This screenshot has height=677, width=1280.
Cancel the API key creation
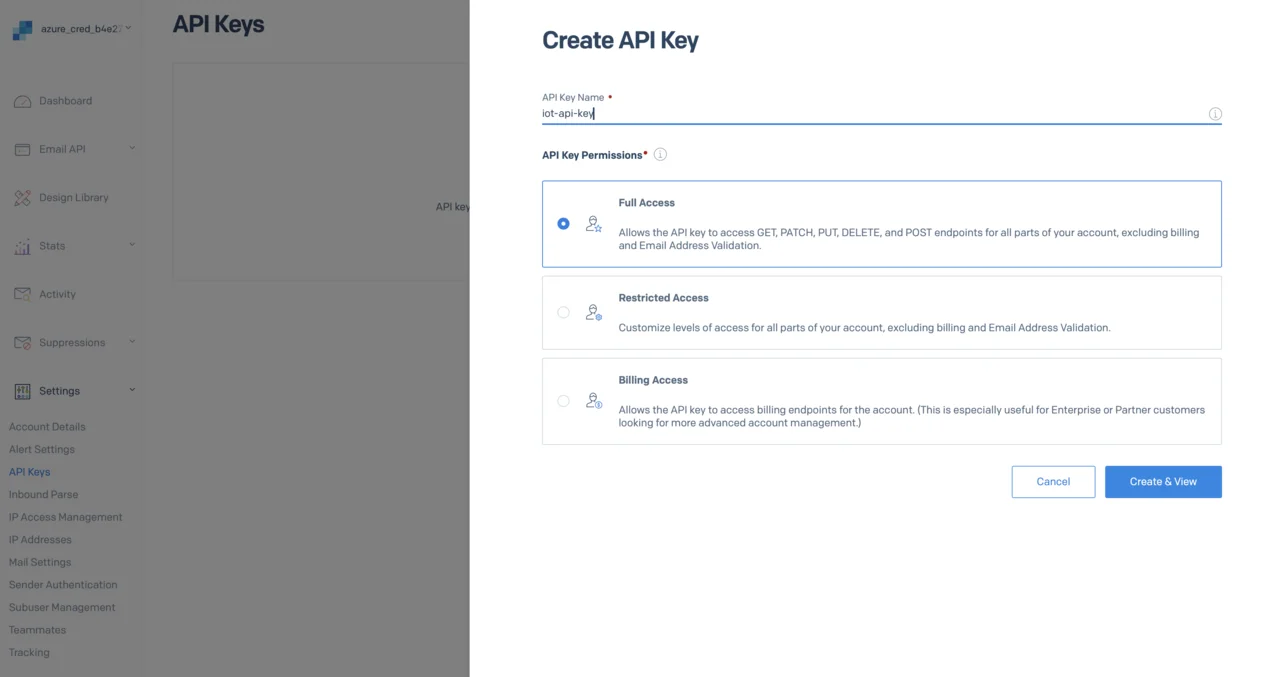pos(1053,482)
